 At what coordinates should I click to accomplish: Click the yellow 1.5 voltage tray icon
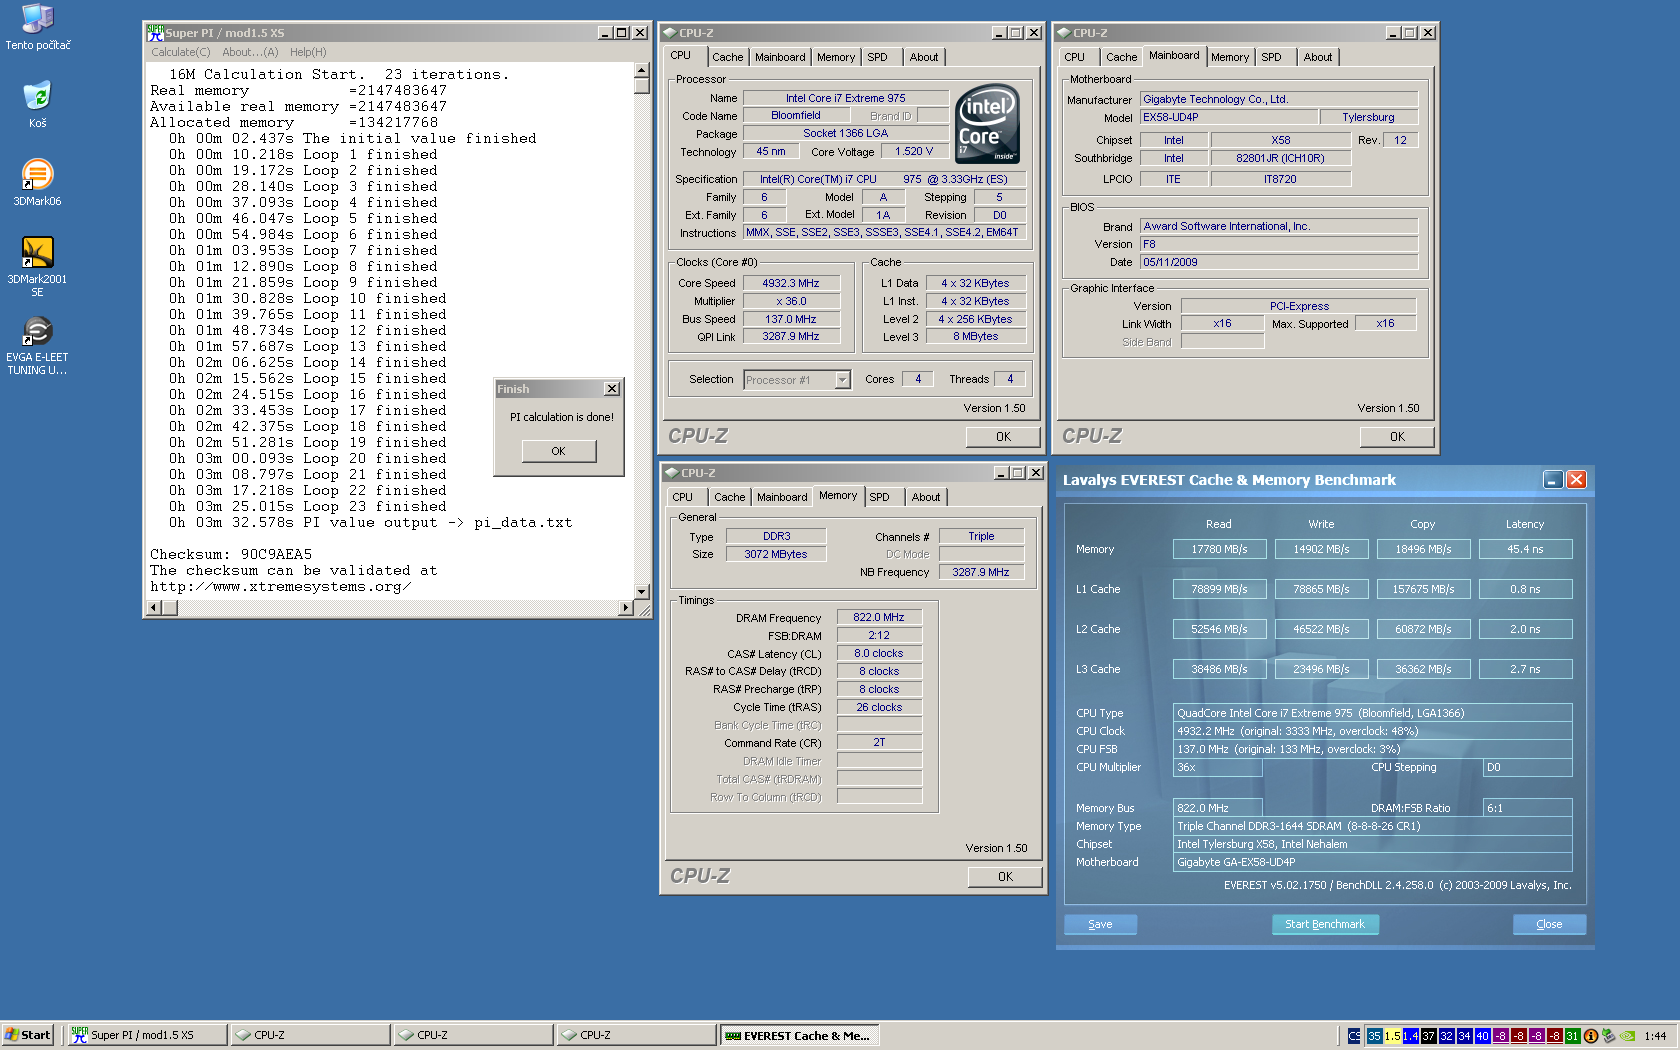[x=1393, y=1036]
